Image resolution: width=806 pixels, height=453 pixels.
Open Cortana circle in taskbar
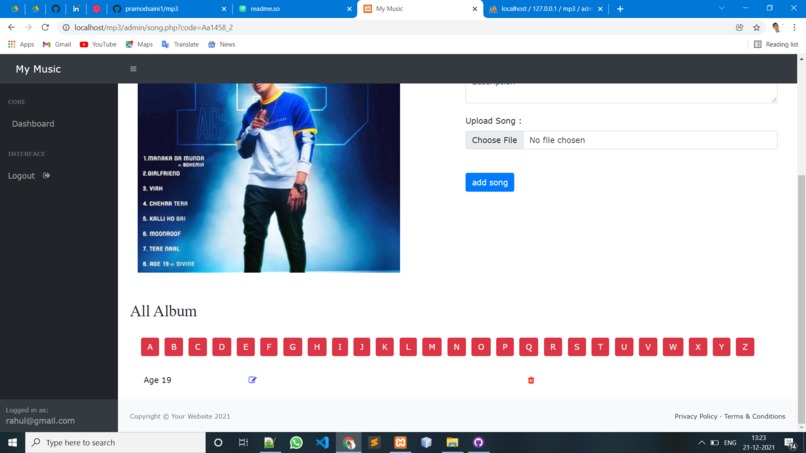(x=218, y=442)
